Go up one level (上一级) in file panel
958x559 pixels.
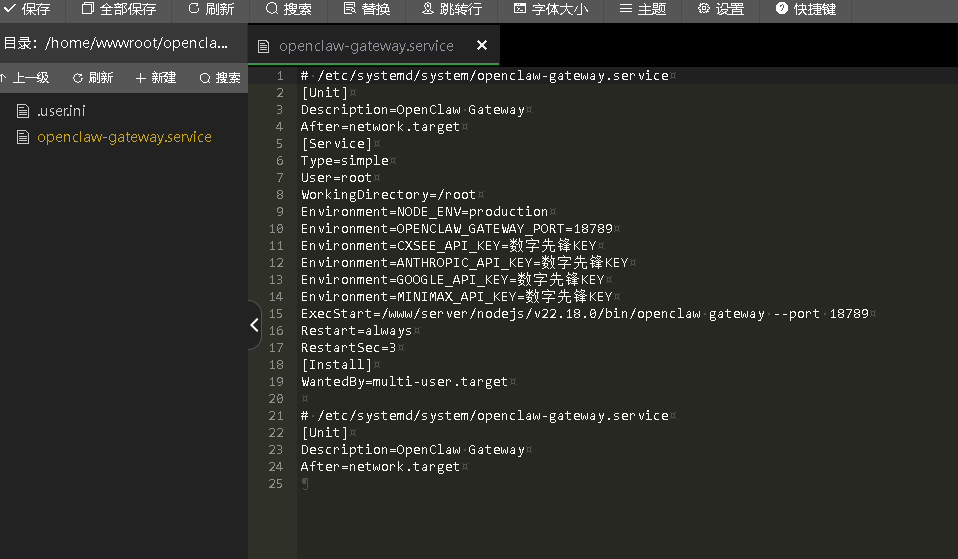26,78
